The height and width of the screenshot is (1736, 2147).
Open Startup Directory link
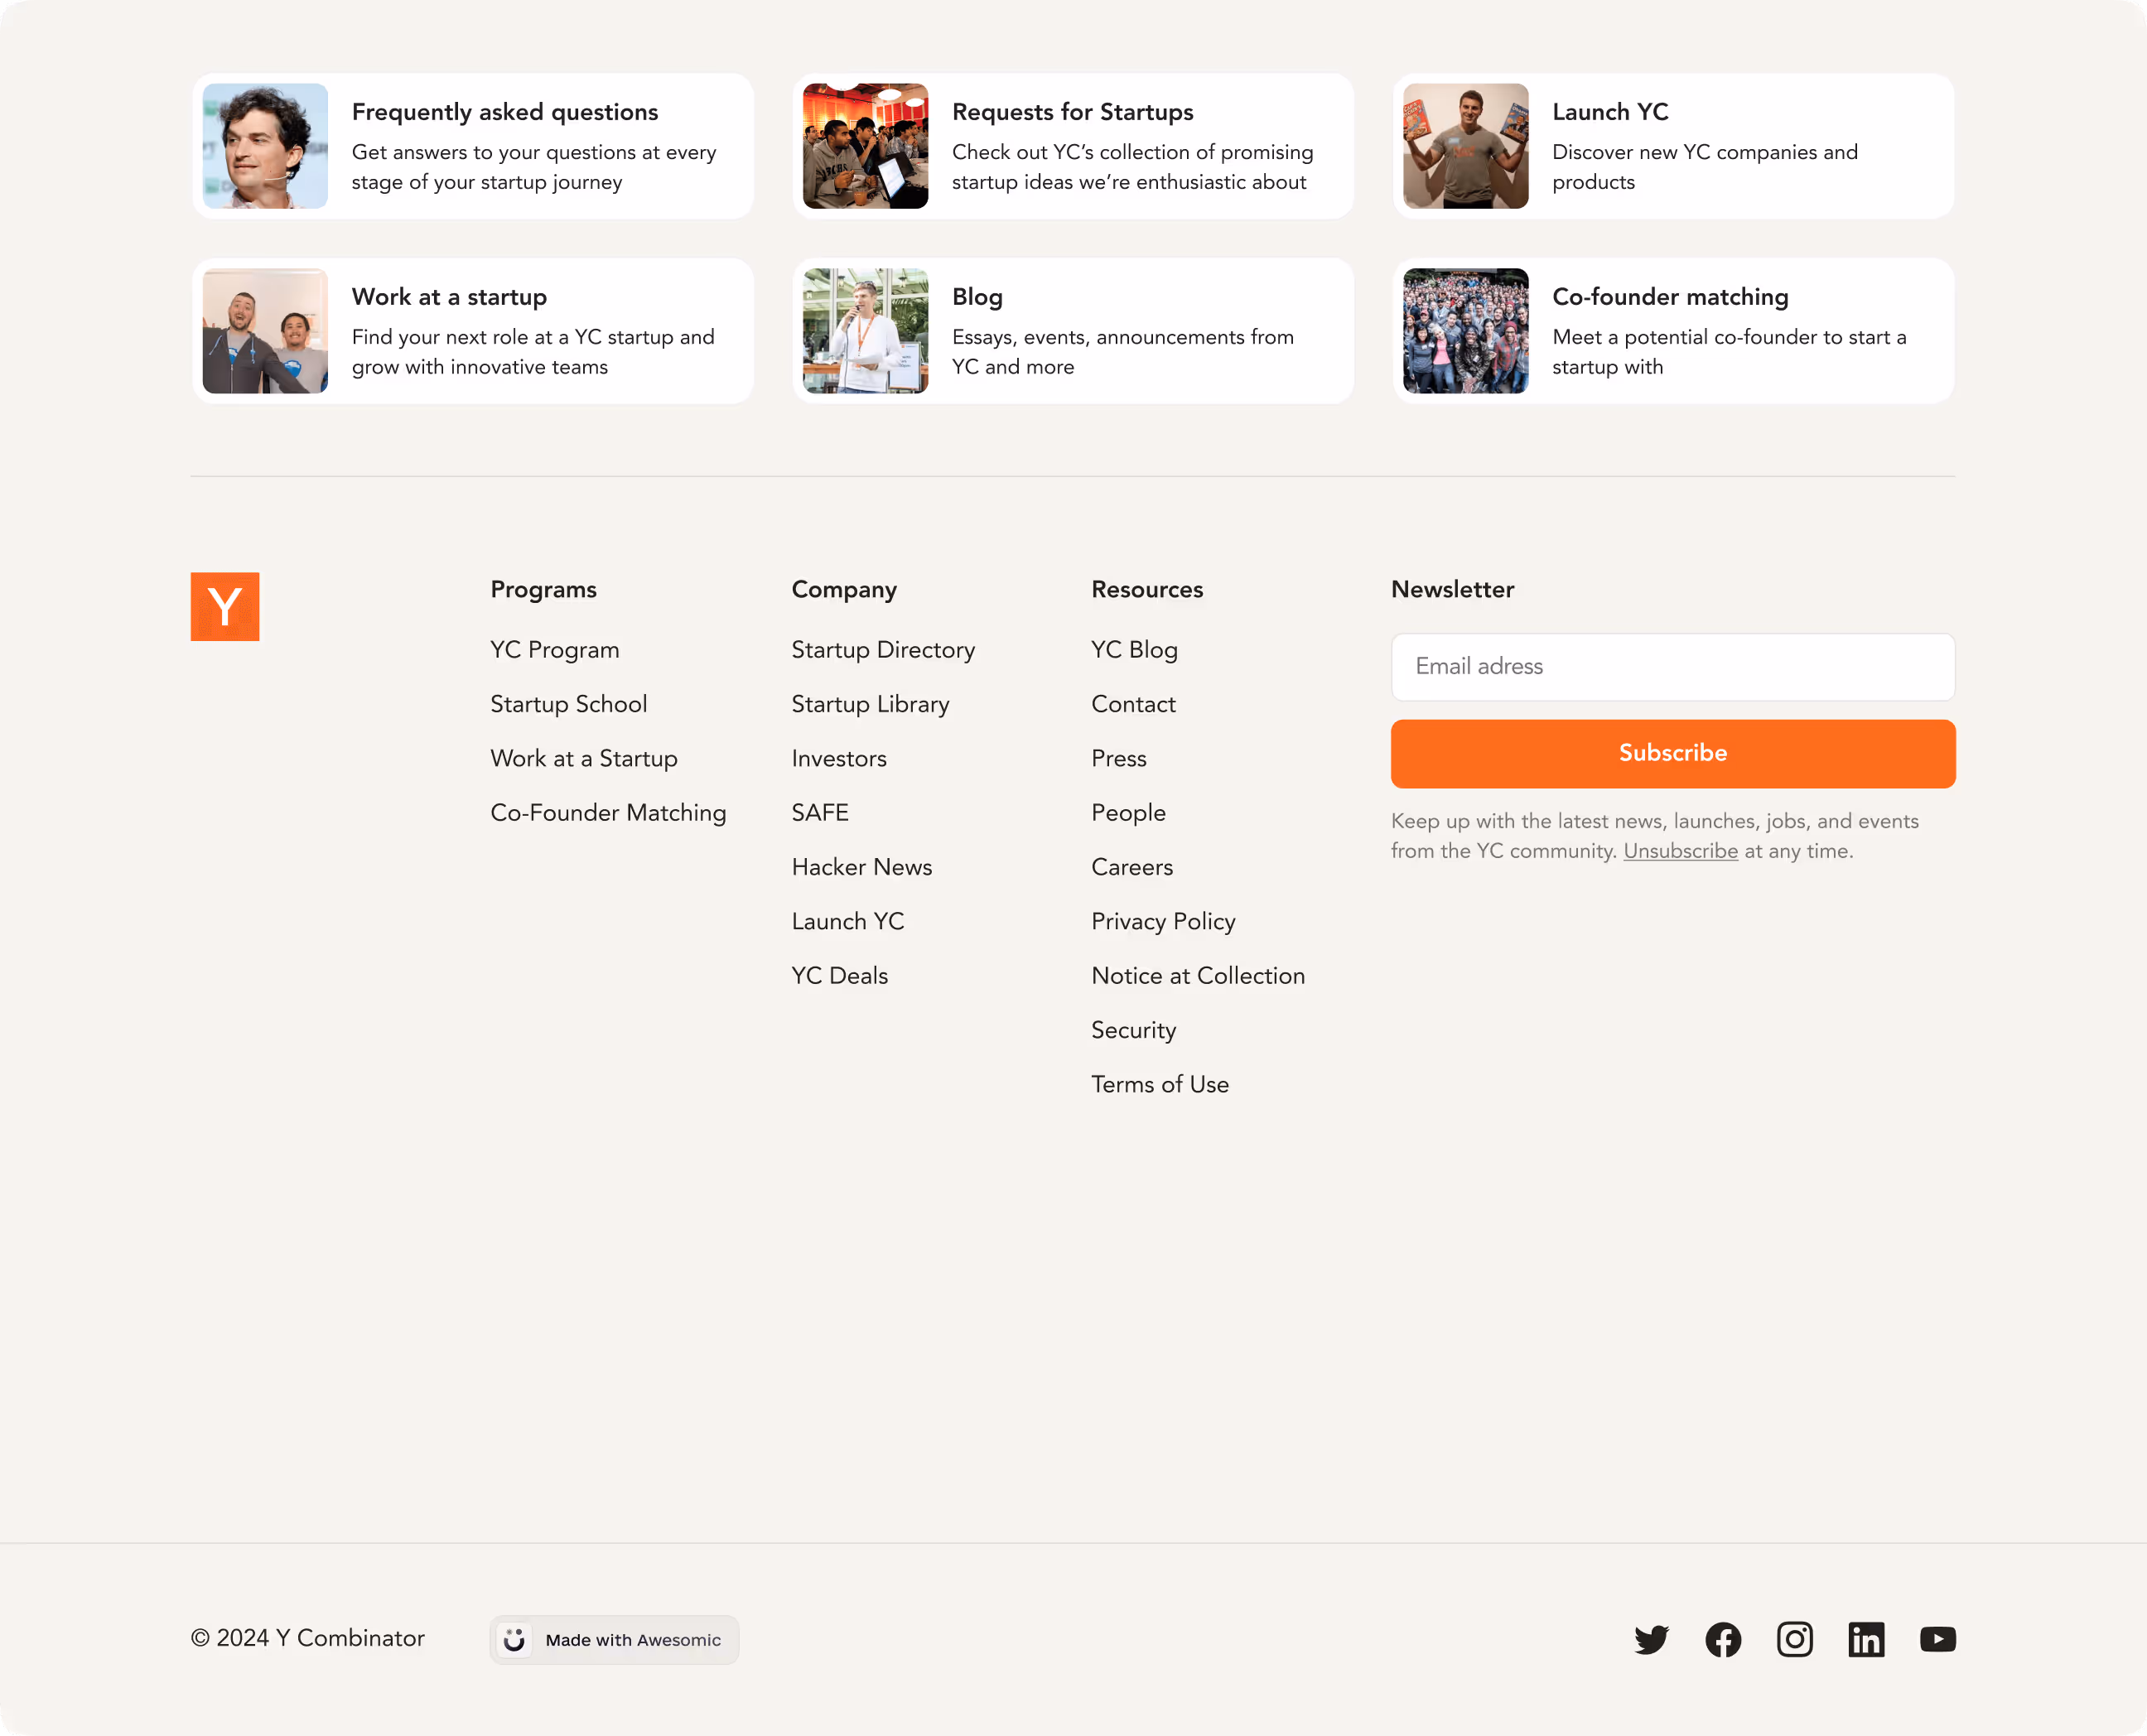point(883,650)
